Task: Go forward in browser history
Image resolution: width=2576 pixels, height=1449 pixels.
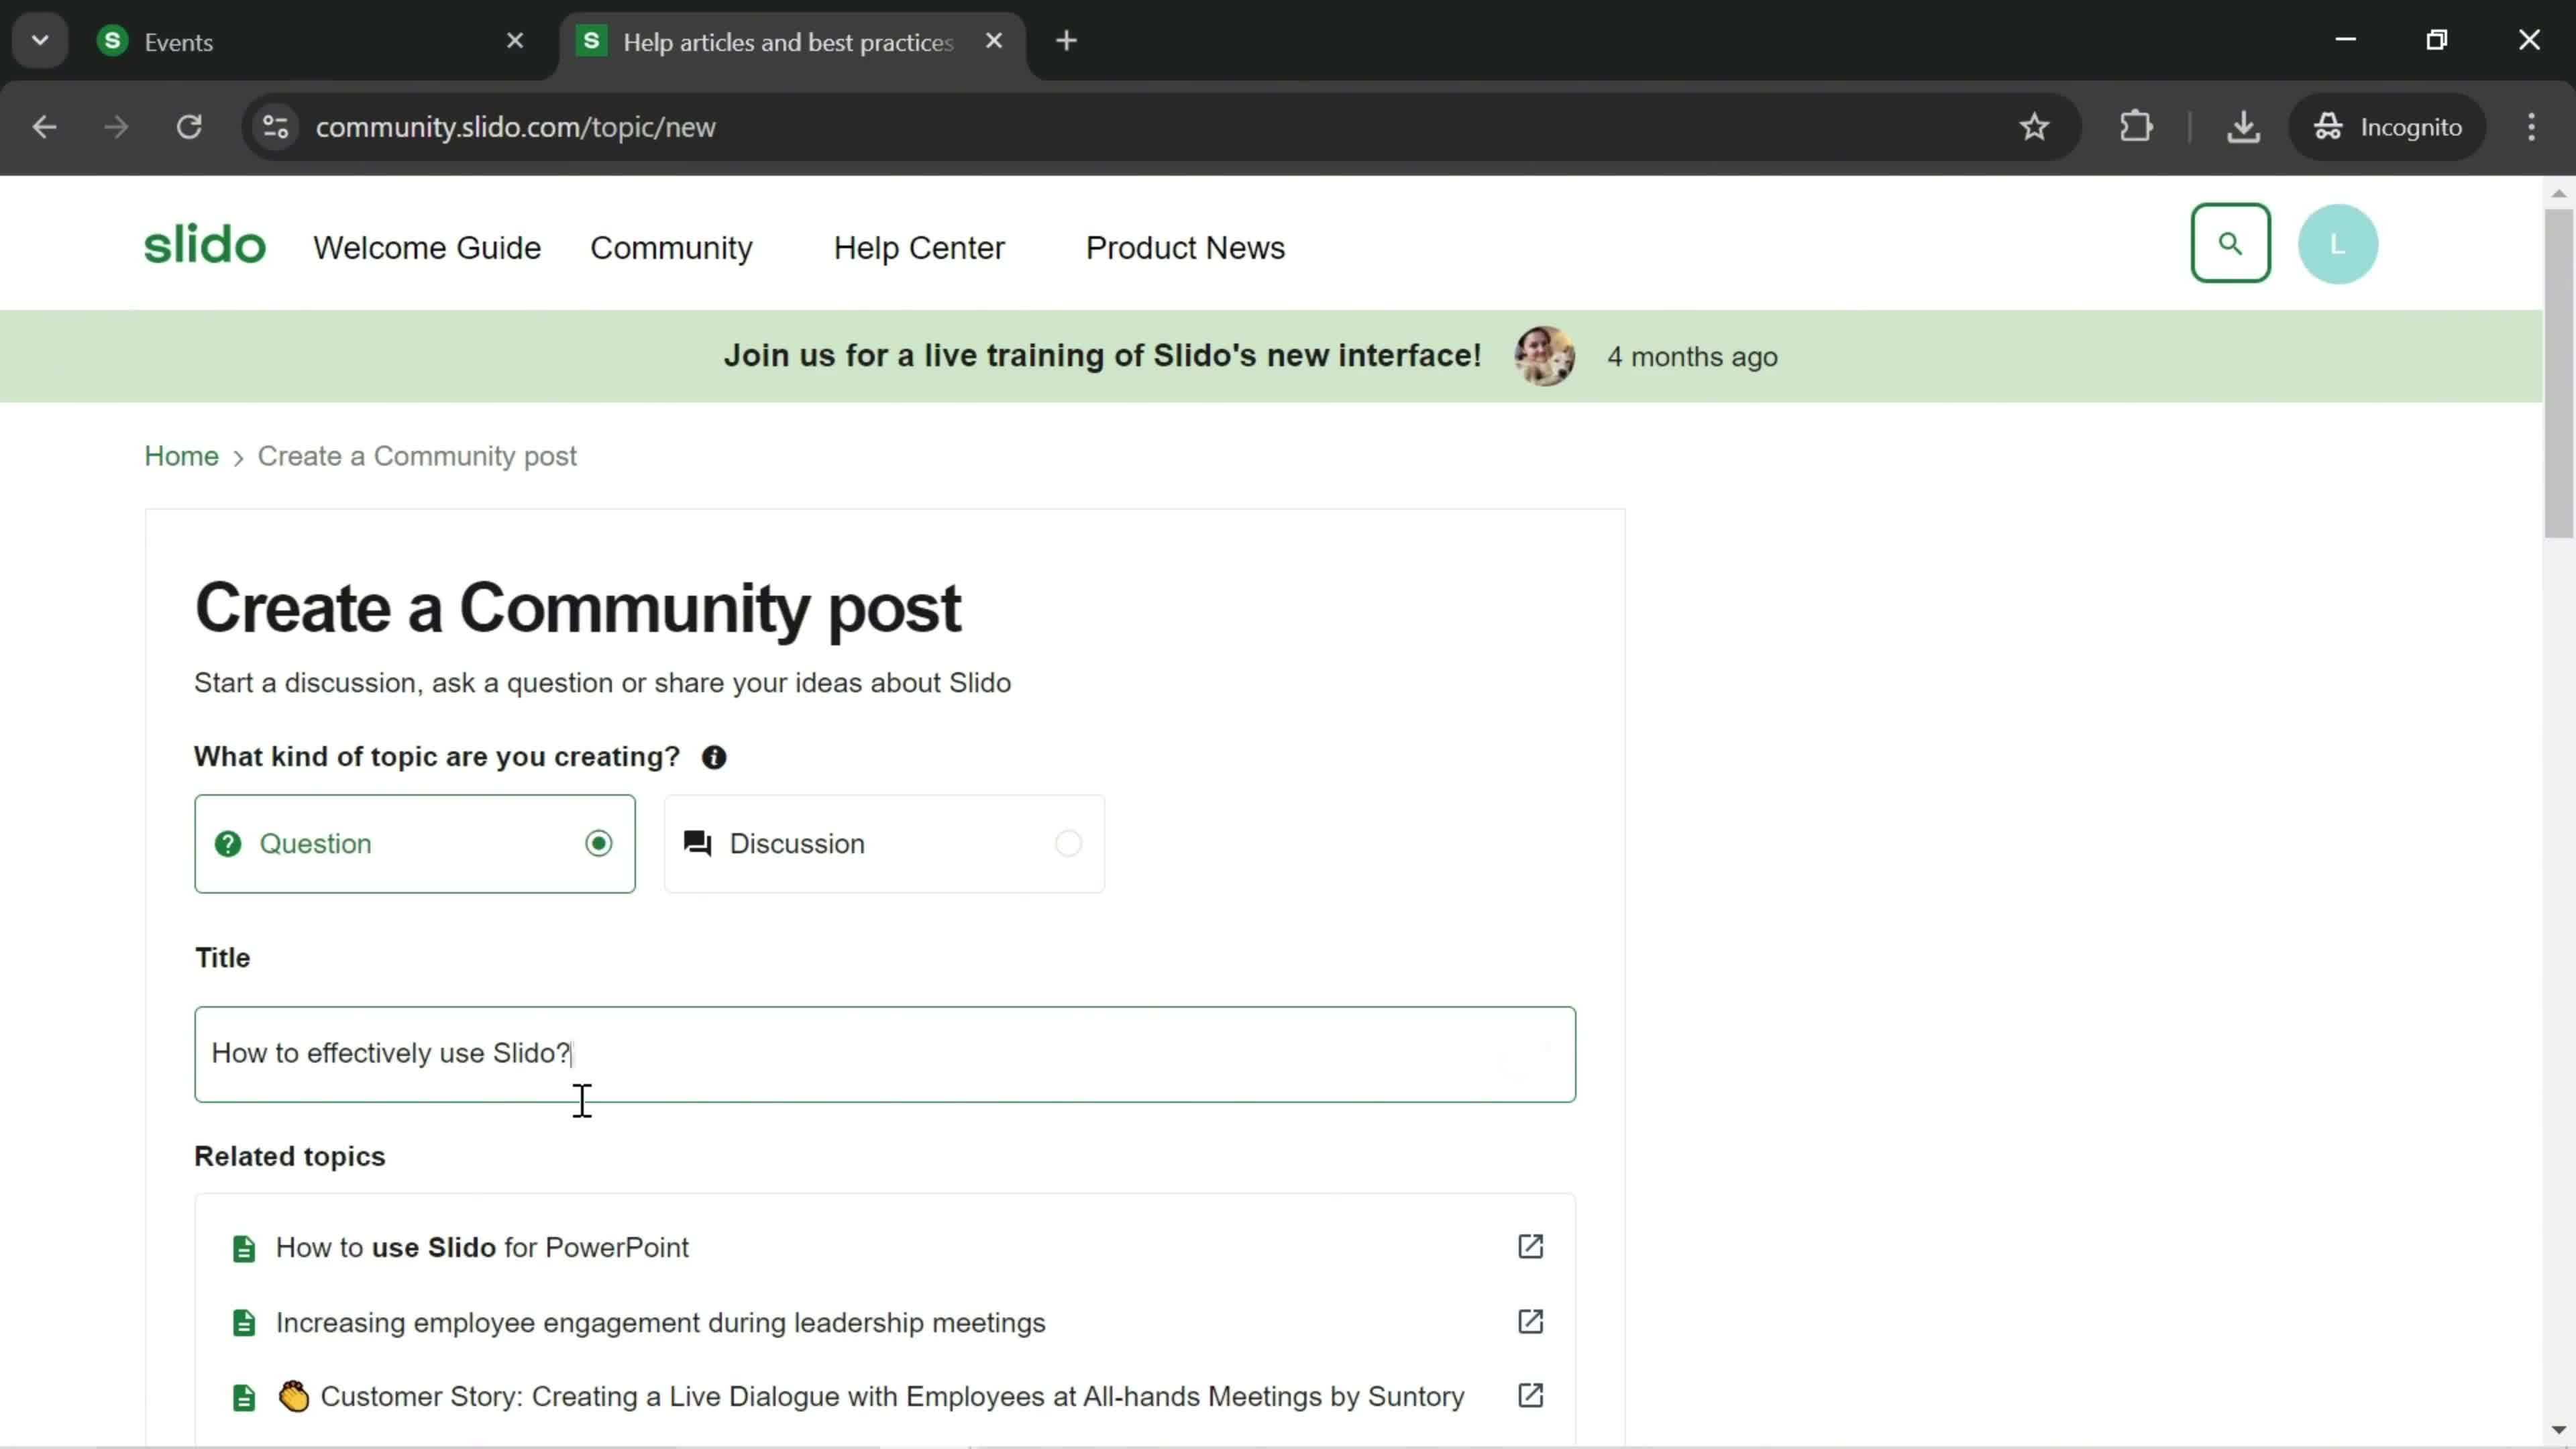Action: [116, 127]
